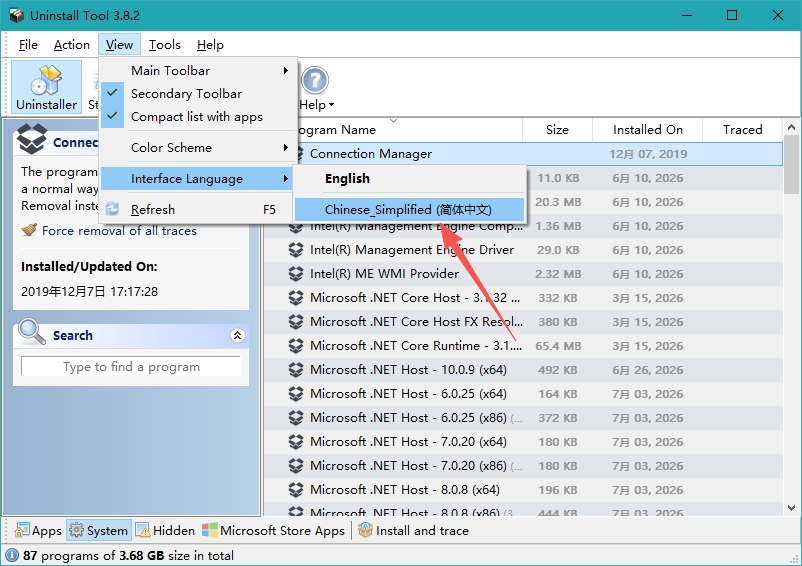
Task: Click the 2019年12月7日 17:17:28 install date
Action: point(90,292)
